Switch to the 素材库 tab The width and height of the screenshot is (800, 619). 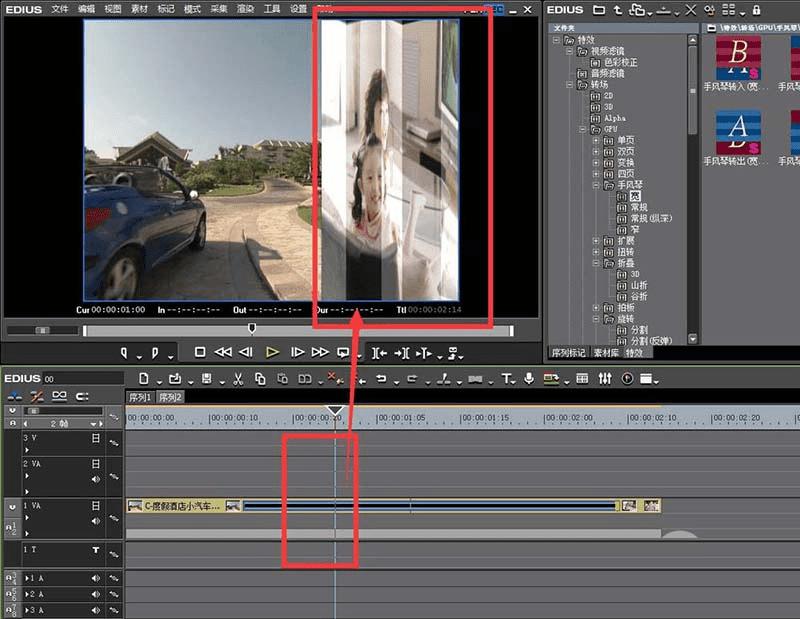tap(606, 353)
